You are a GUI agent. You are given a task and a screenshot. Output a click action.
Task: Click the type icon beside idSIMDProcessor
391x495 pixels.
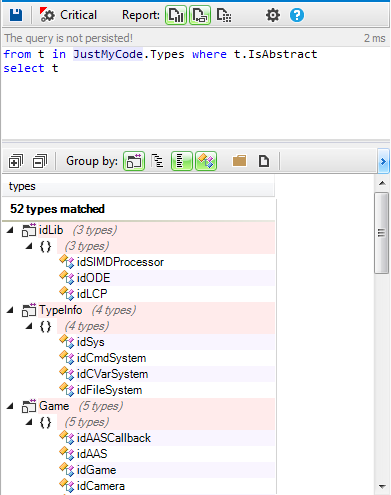[67, 262]
